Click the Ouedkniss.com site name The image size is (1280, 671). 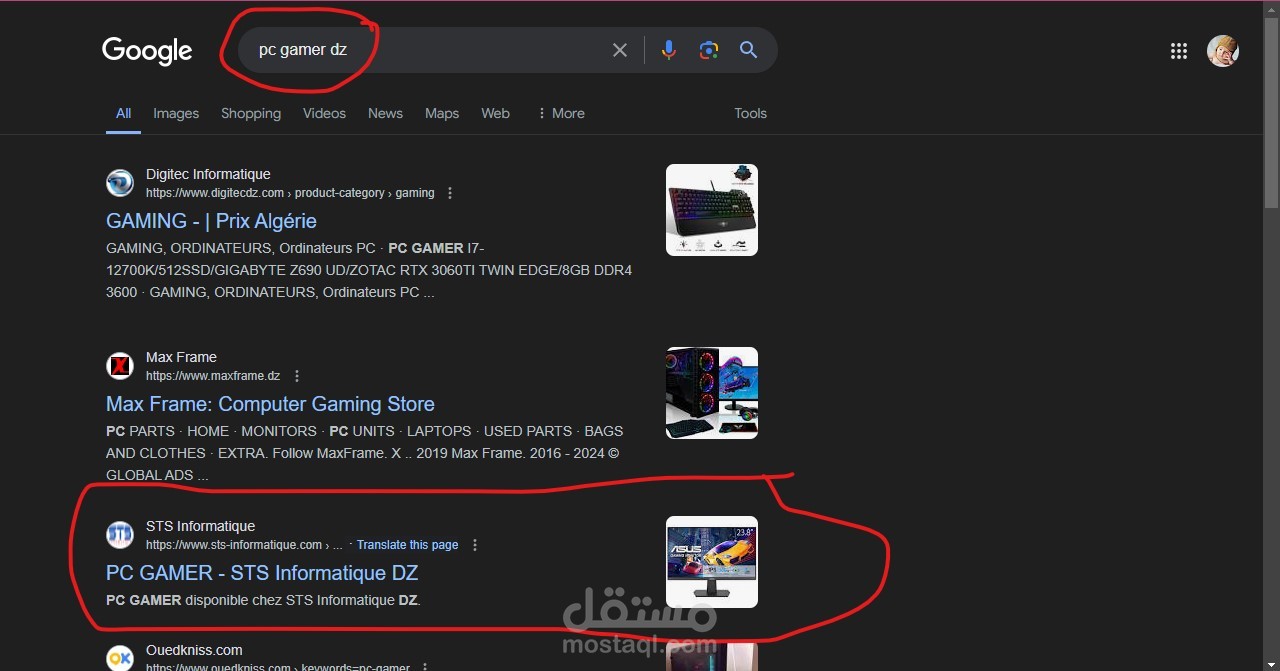point(194,650)
